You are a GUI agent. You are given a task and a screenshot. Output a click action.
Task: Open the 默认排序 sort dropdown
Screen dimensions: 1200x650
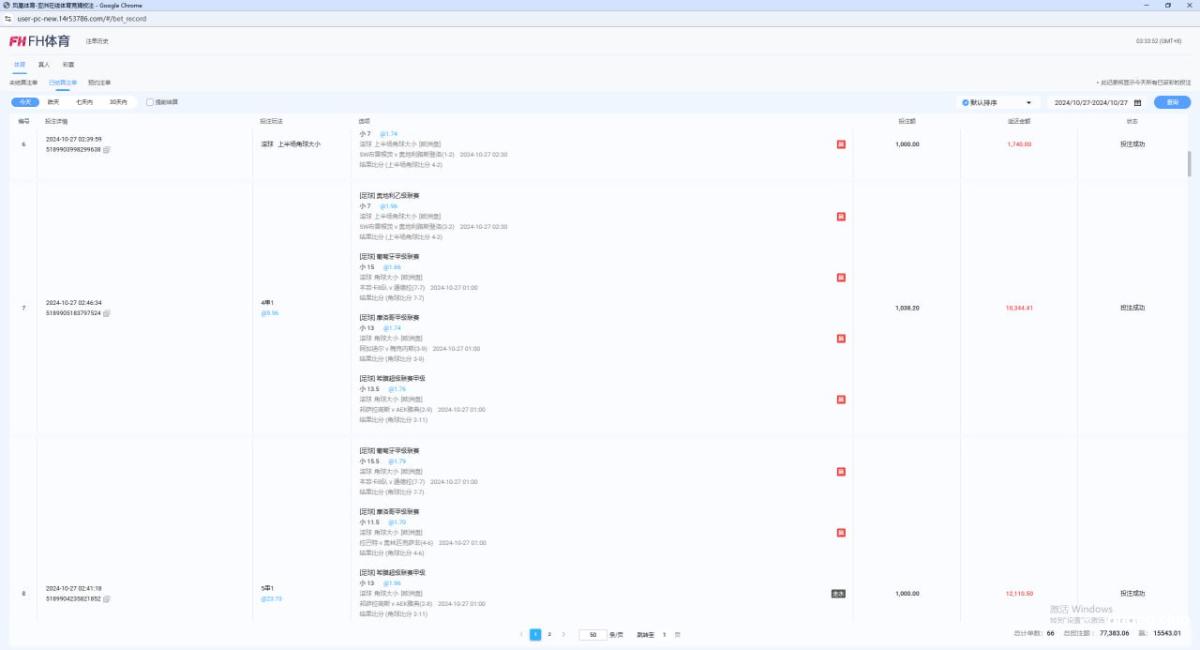tap(997, 102)
